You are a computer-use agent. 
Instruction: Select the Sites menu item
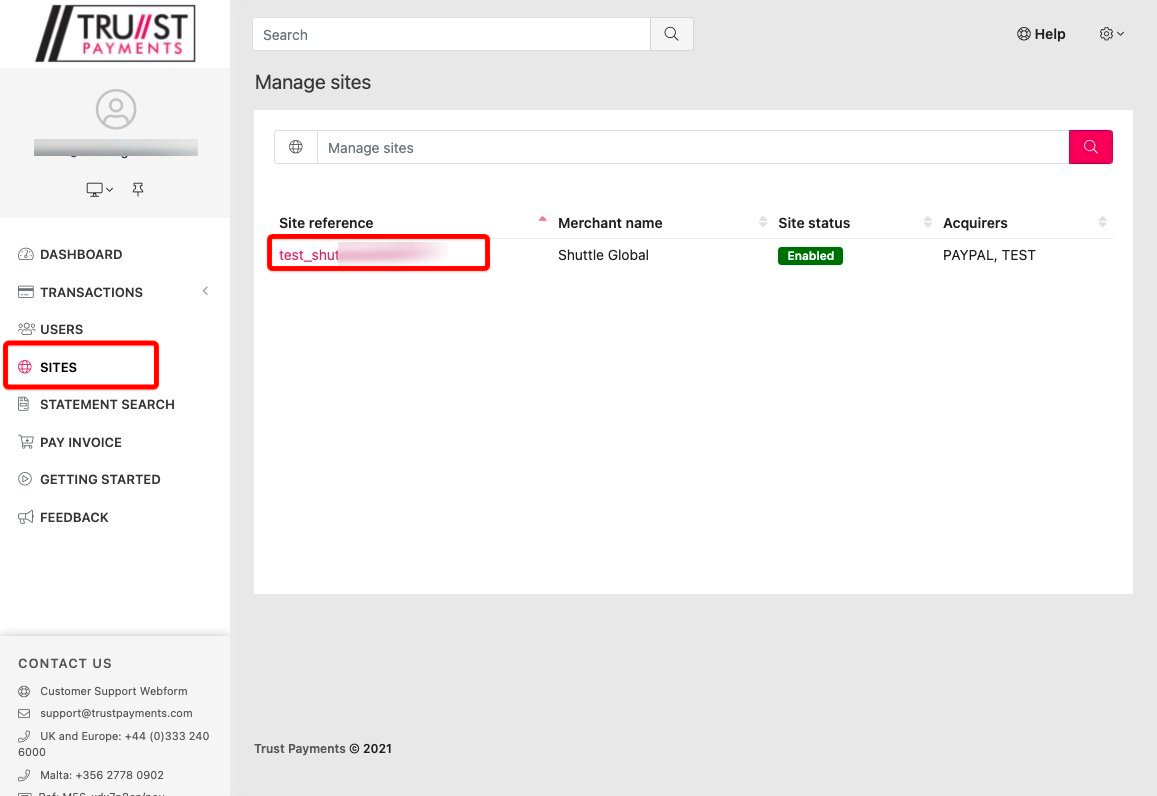58,367
